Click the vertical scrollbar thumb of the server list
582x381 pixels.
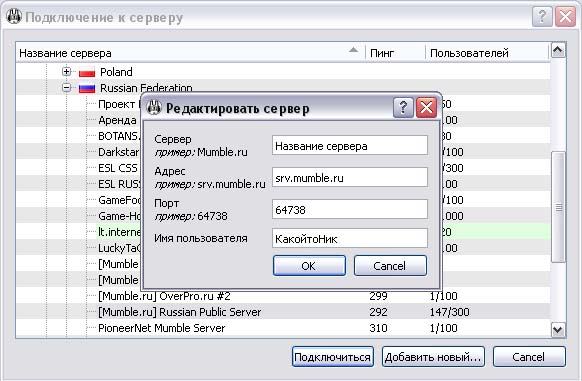click(558, 207)
